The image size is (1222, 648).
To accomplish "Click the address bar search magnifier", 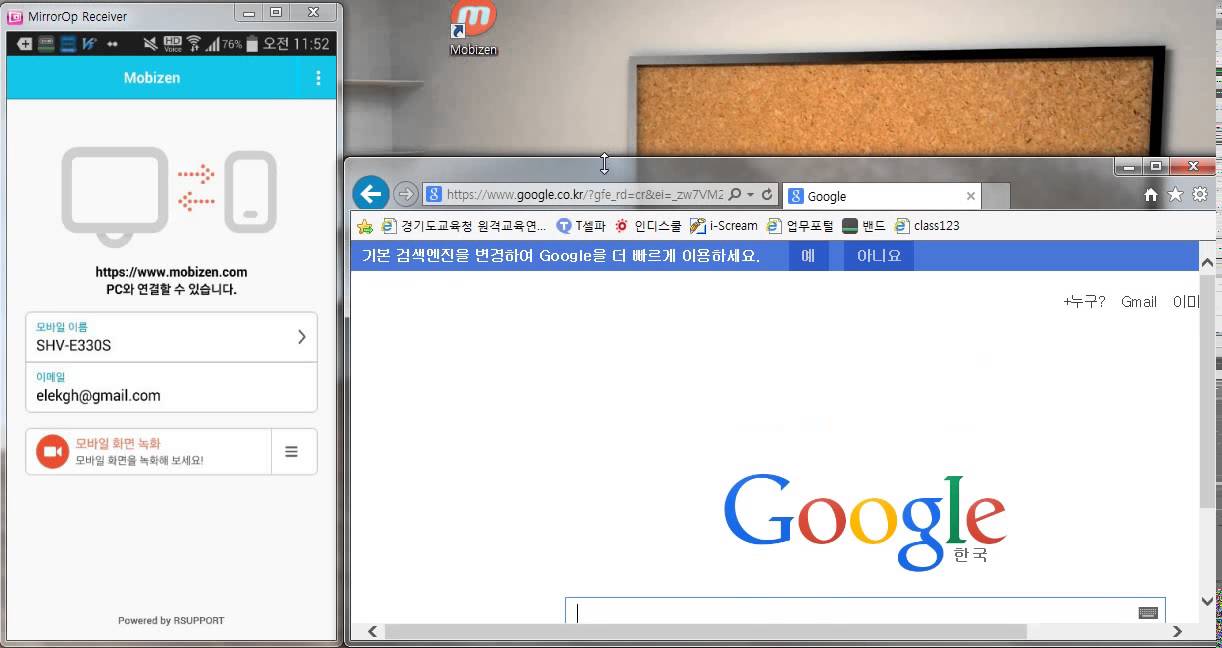I will point(735,195).
